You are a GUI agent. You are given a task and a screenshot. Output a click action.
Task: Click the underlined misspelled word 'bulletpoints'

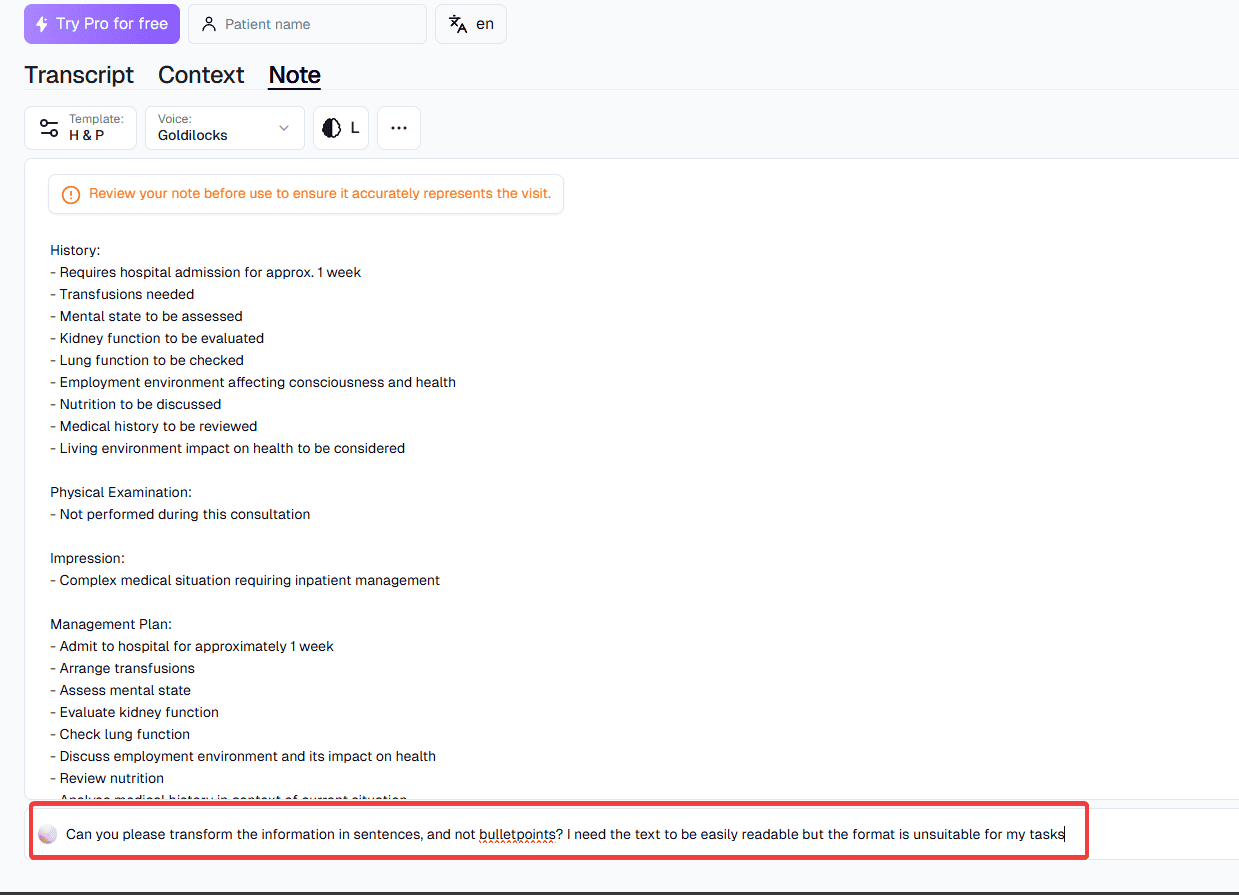point(516,834)
